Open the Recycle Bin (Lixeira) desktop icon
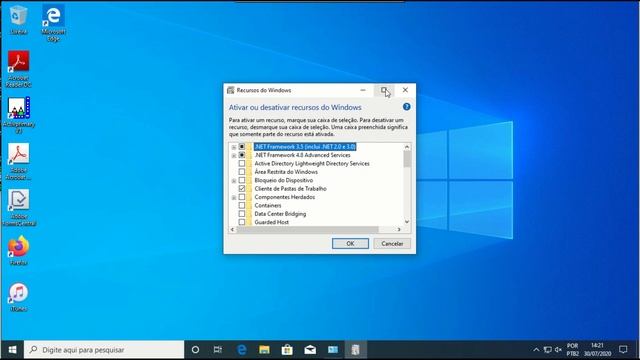This screenshot has width=640, height=360. [18, 19]
